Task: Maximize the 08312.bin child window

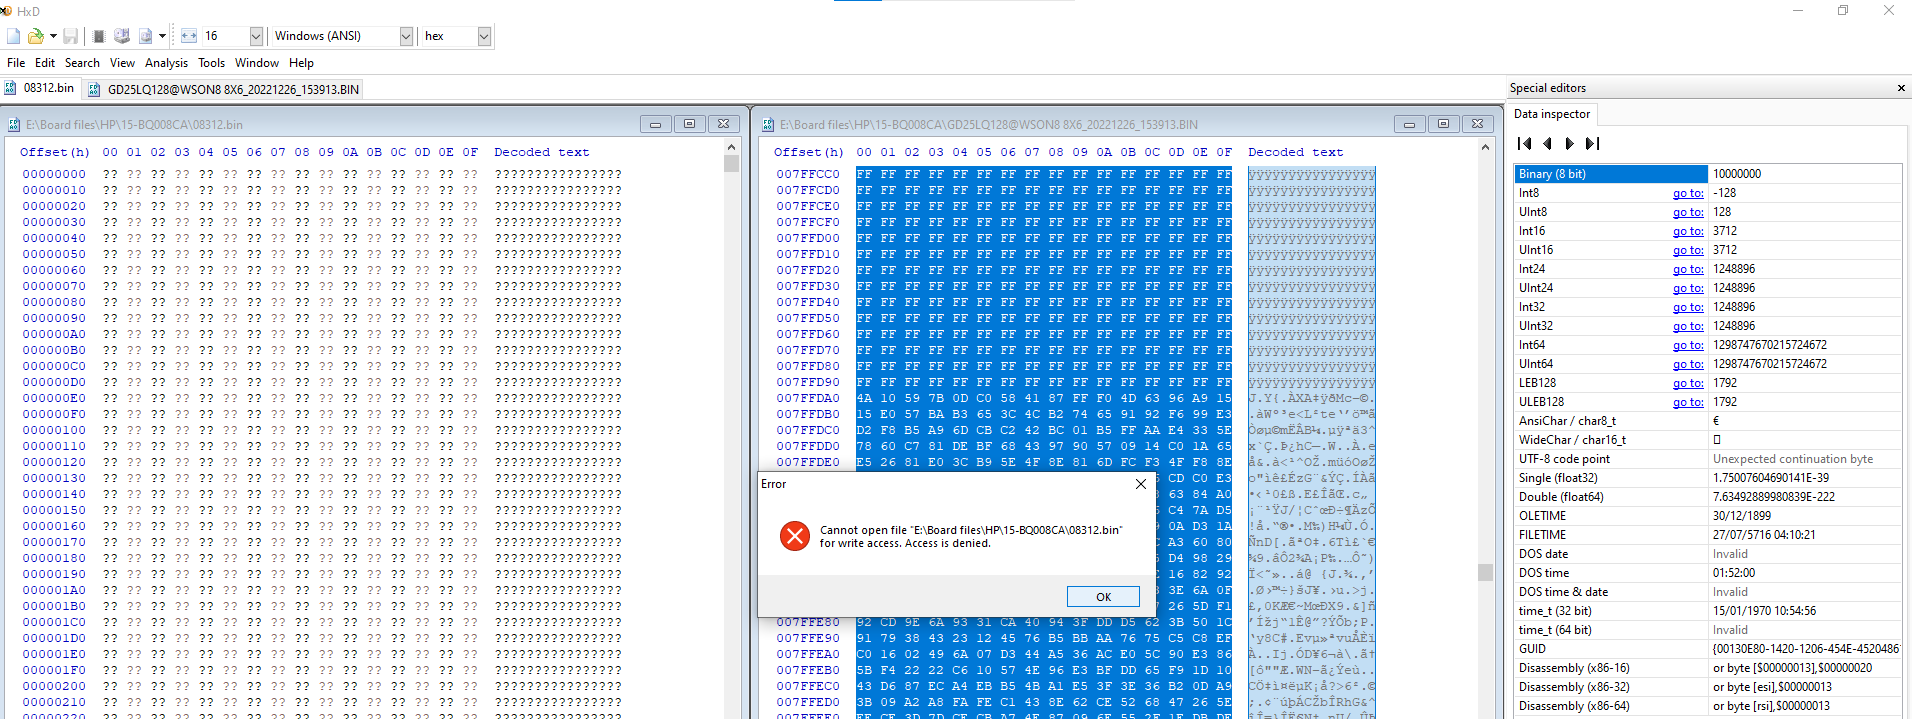Action: [689, 124]
